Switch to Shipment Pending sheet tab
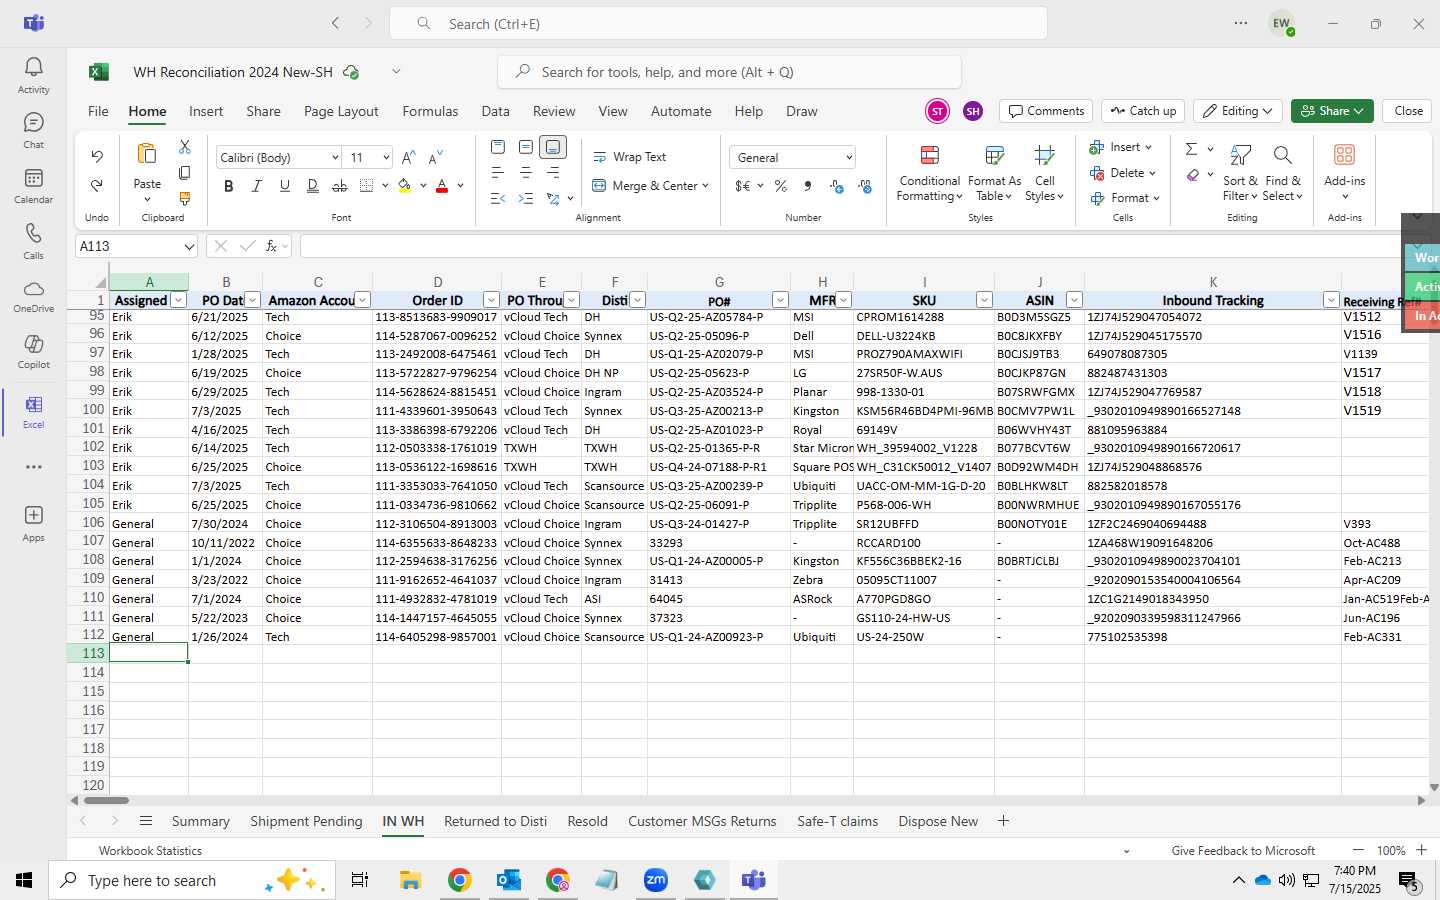The image size is (1440, 900). [306, 821]
